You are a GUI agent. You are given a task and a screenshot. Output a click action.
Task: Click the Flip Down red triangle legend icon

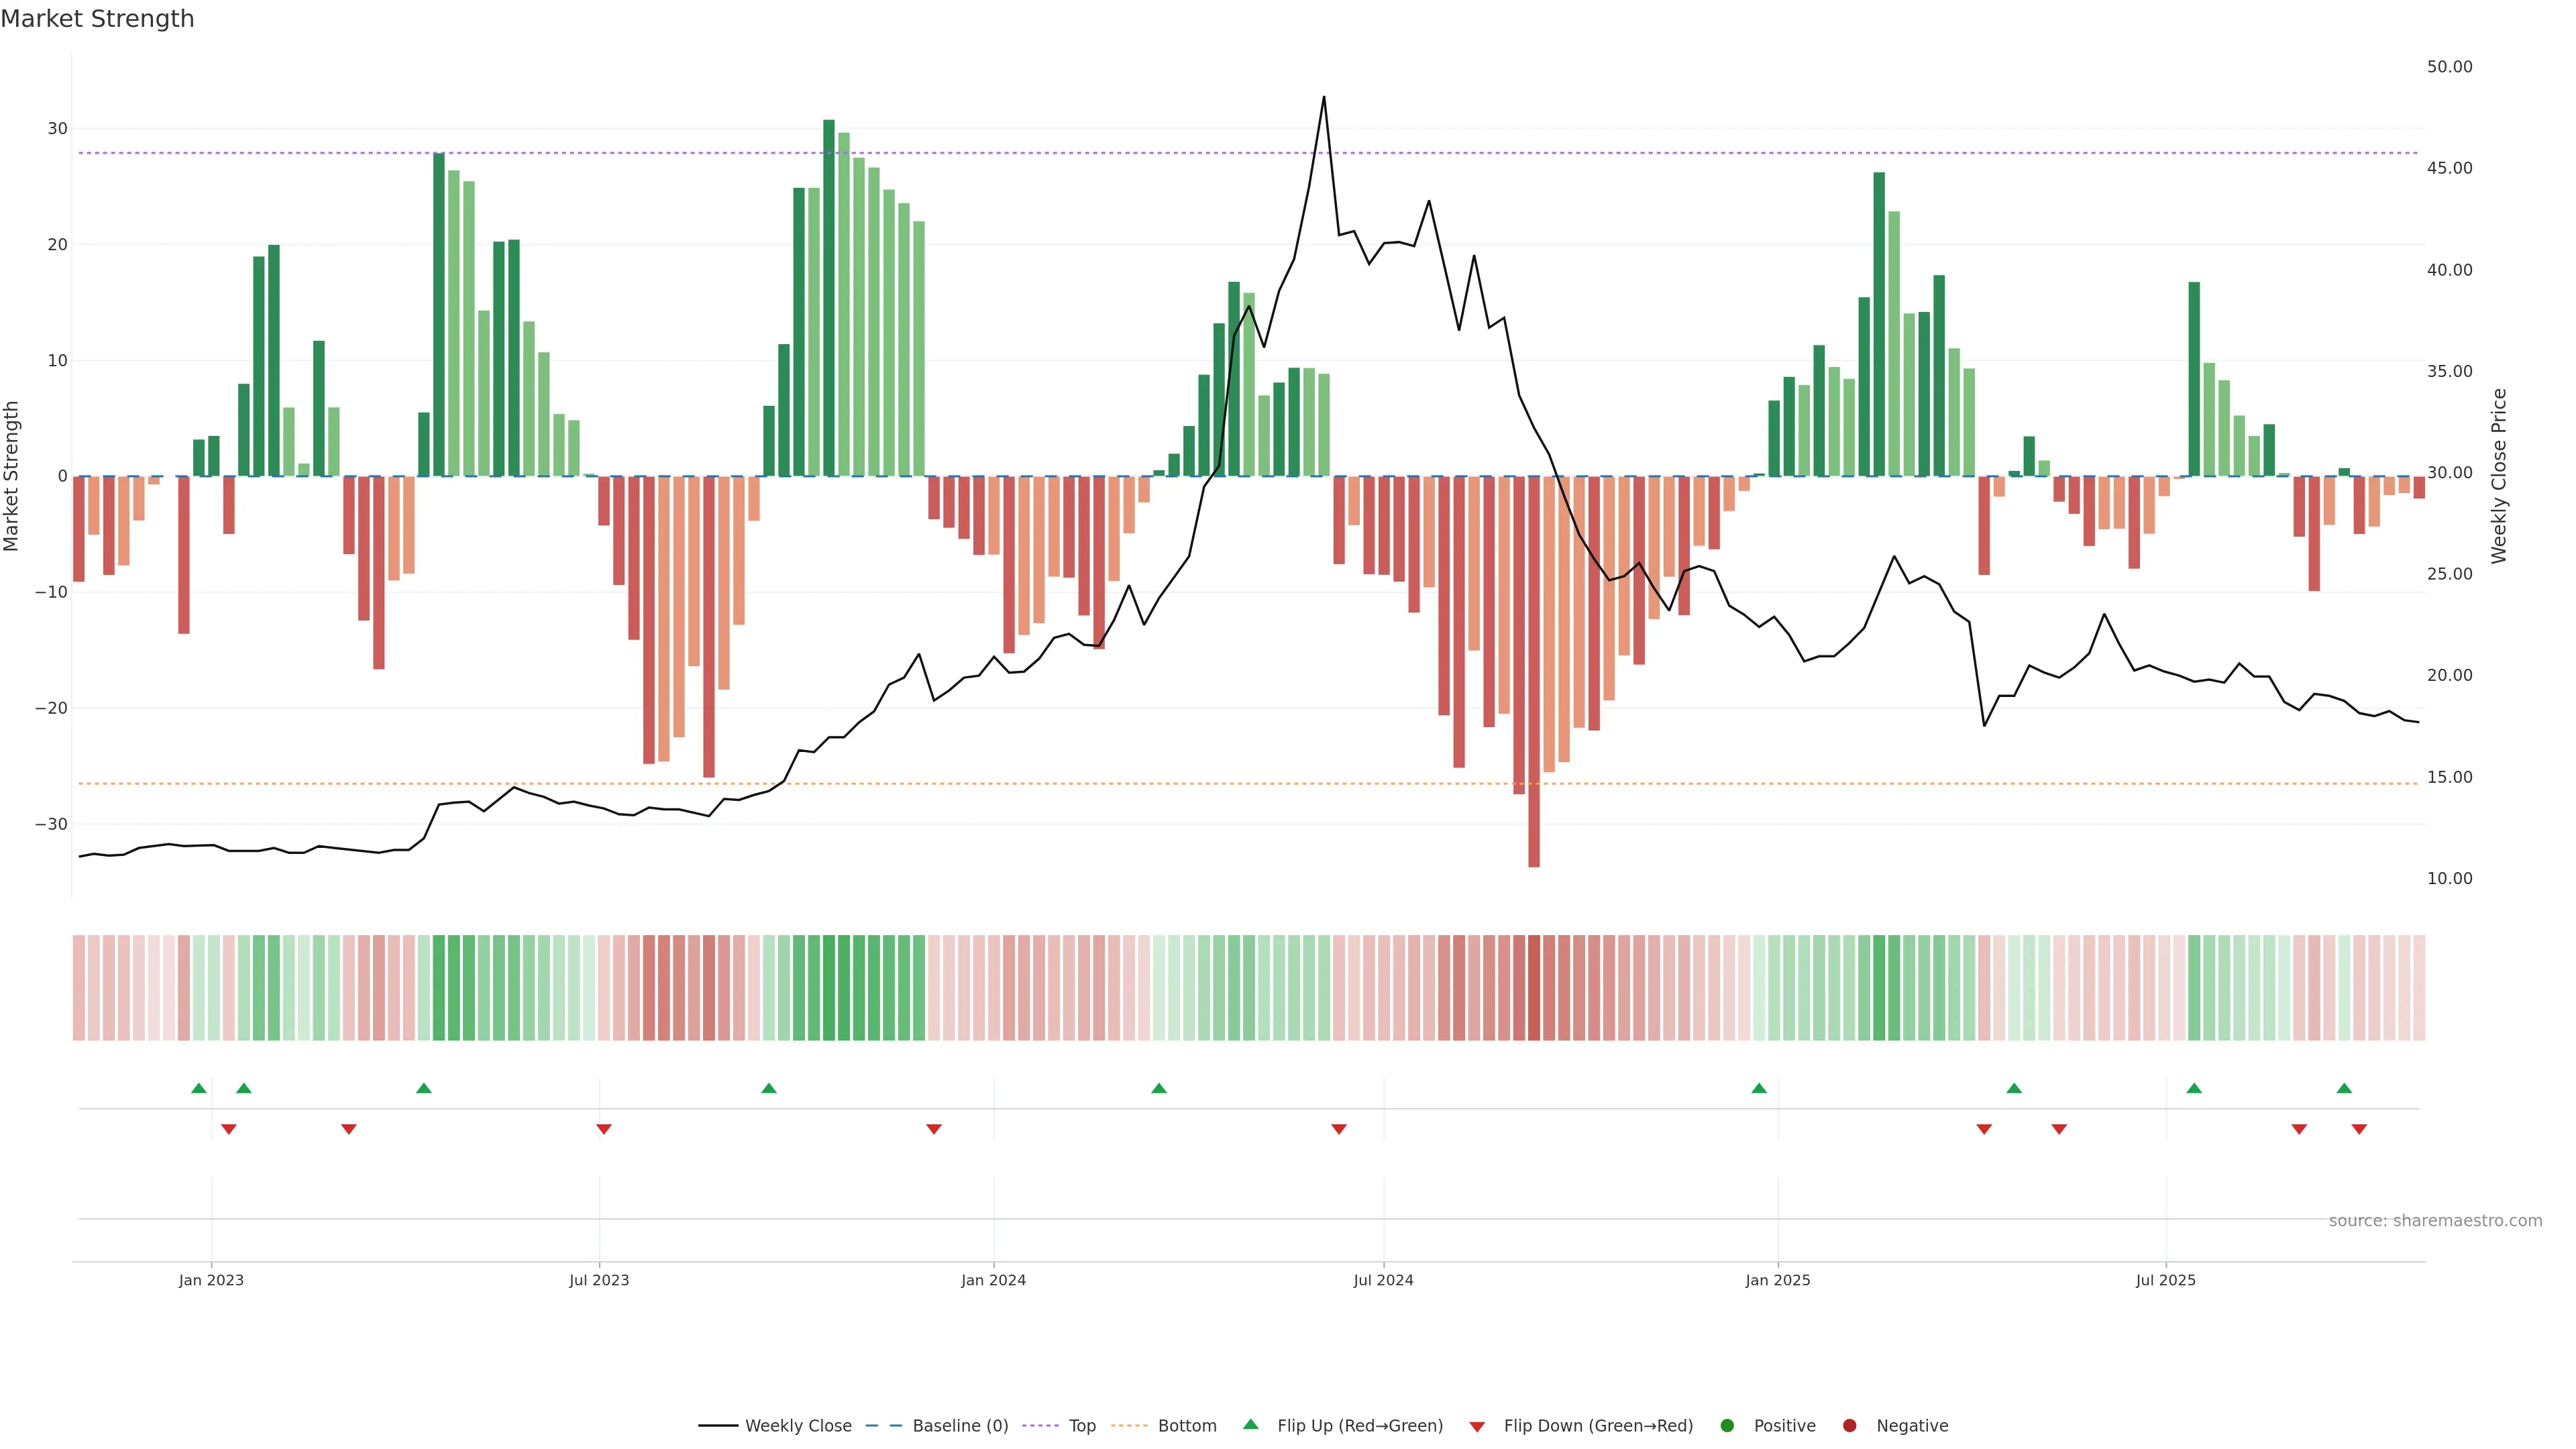coord(1477,1427)
